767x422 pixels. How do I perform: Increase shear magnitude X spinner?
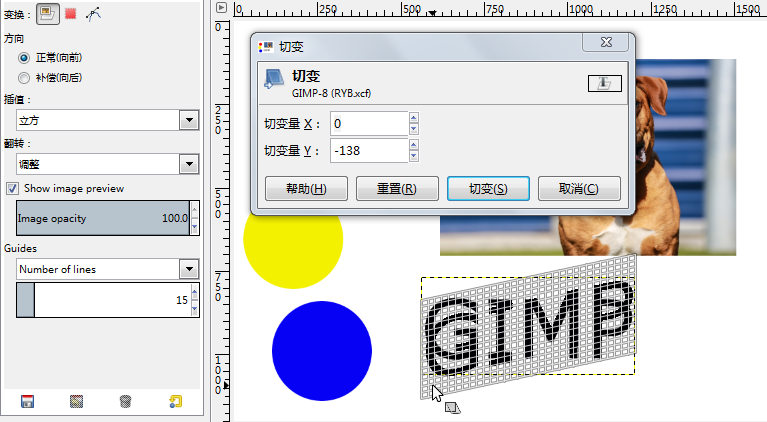pyautogui.click(x=414, y=118)
